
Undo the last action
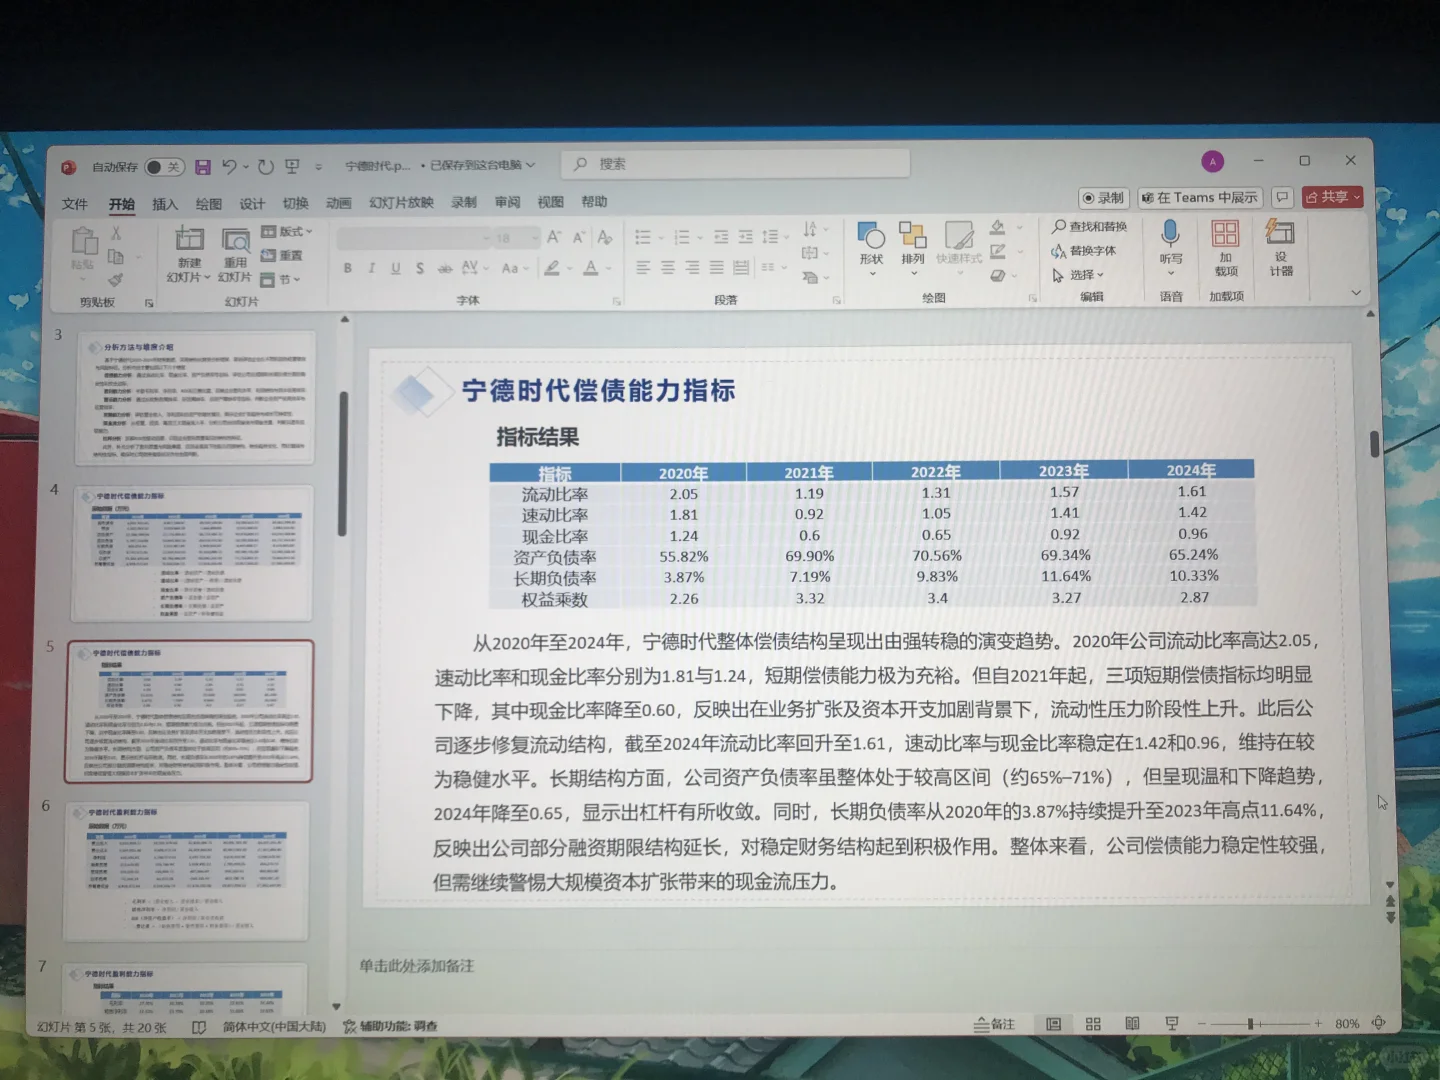(x=230, y=167)
